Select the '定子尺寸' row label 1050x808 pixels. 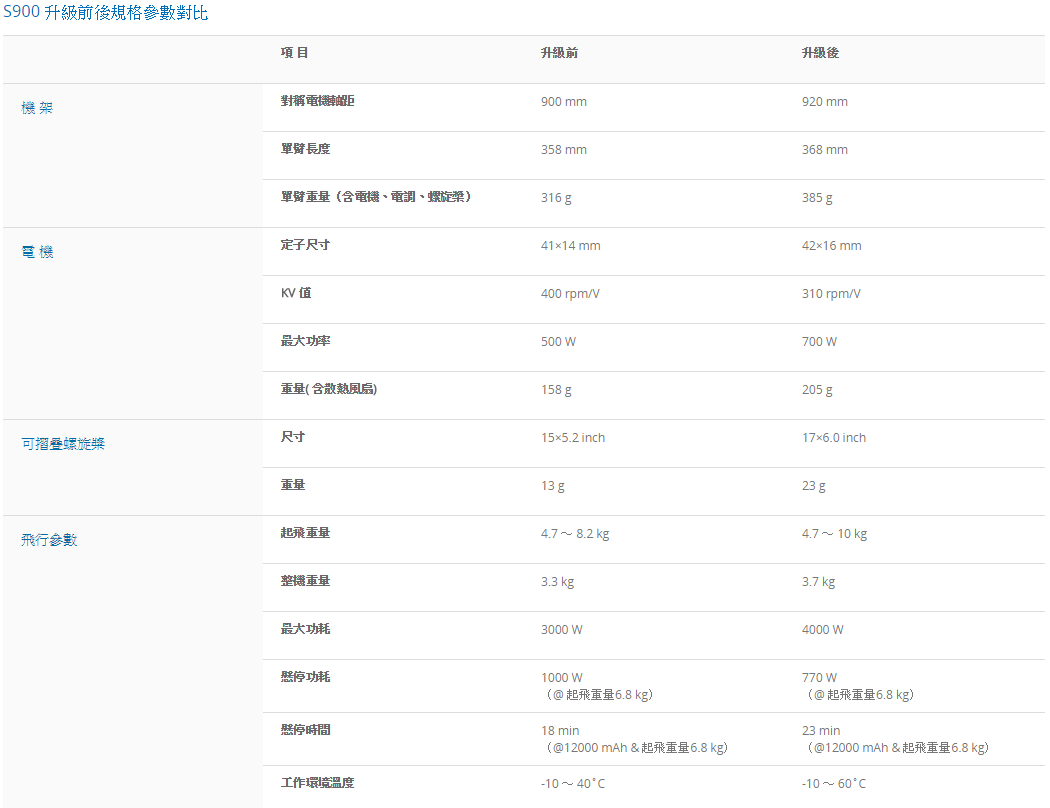pyautogui.click(x=305, y=245)
